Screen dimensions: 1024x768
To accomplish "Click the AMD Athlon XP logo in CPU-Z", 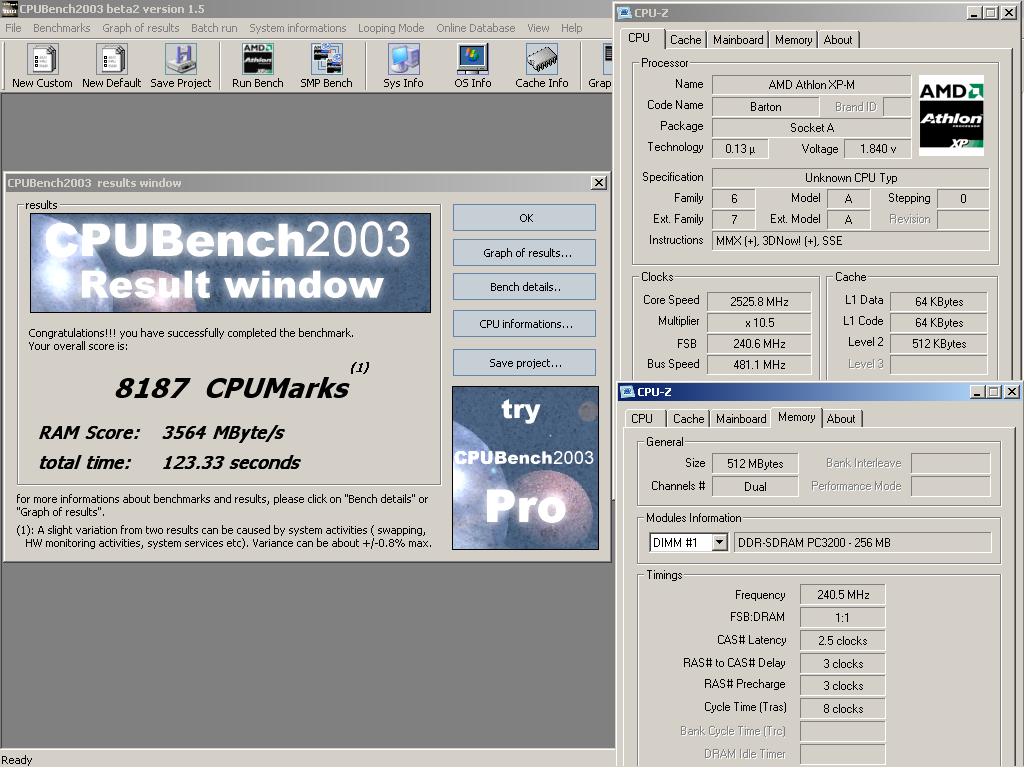I will coord(951,116).
